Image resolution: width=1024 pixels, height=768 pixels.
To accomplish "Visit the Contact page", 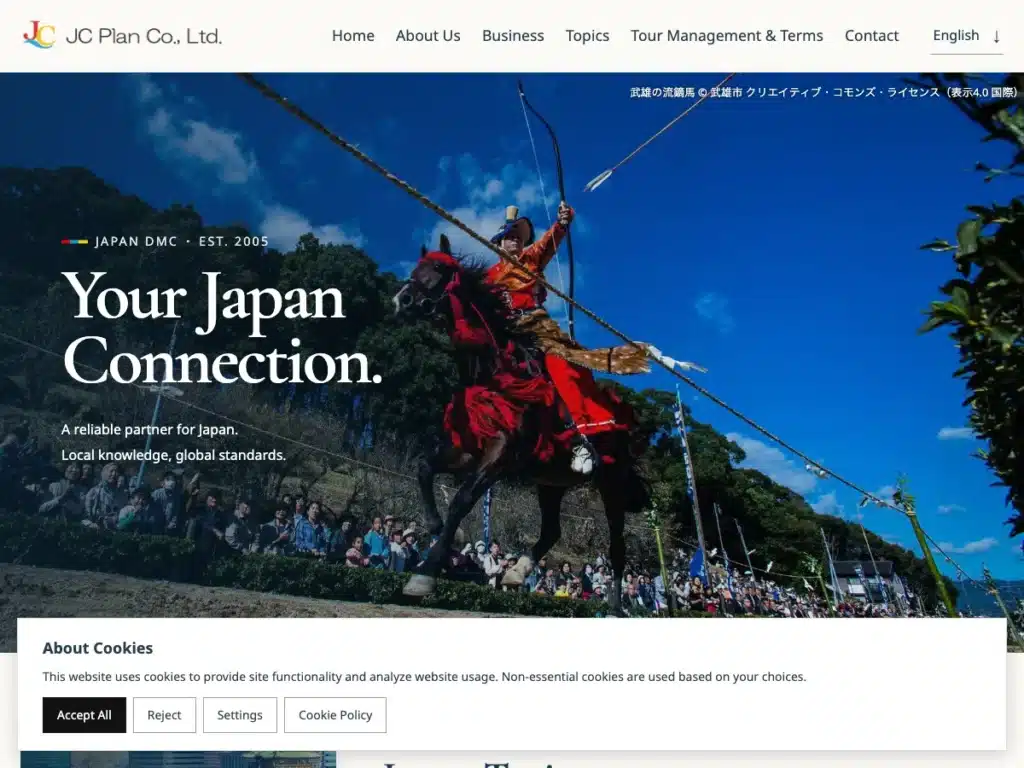I will tap(871, 36).
